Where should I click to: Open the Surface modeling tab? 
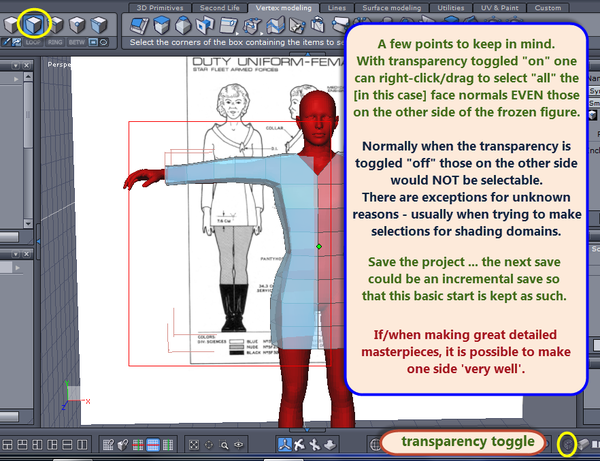pos(391,8)
